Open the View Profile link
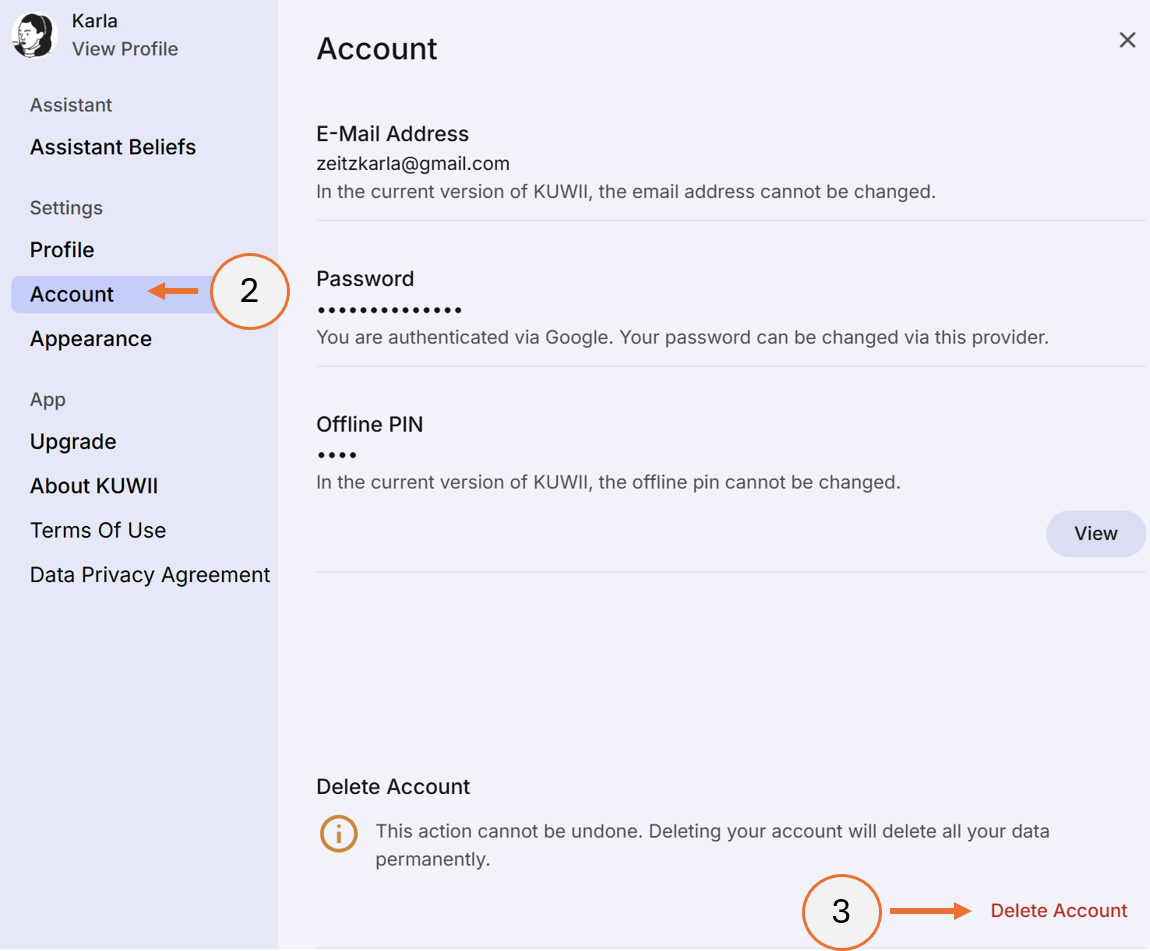Viewport: 1150px width, 951px height. [124, 48]
